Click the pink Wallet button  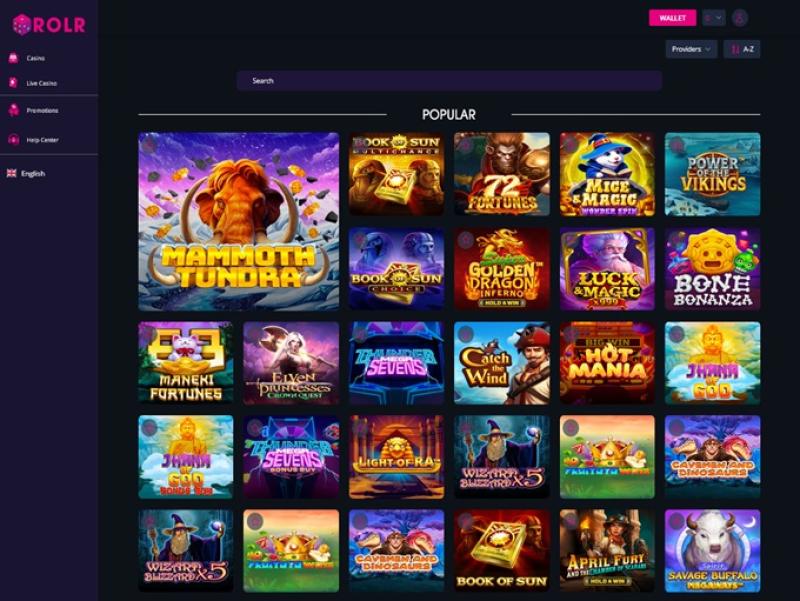672,18
